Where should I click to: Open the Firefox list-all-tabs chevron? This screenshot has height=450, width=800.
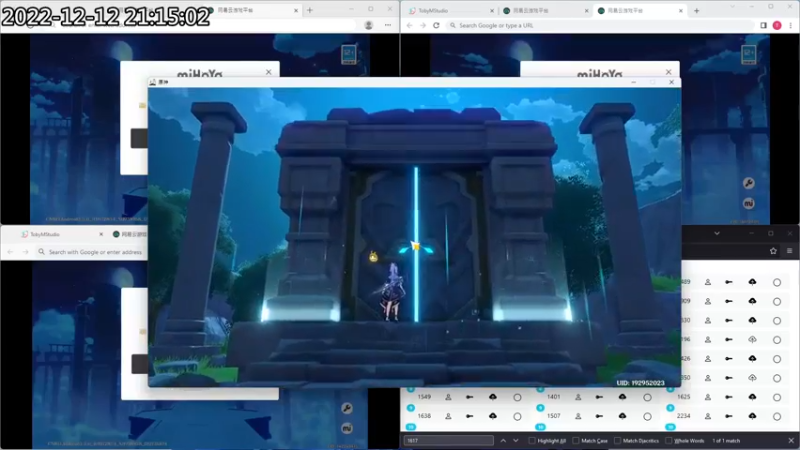(717, 234)
